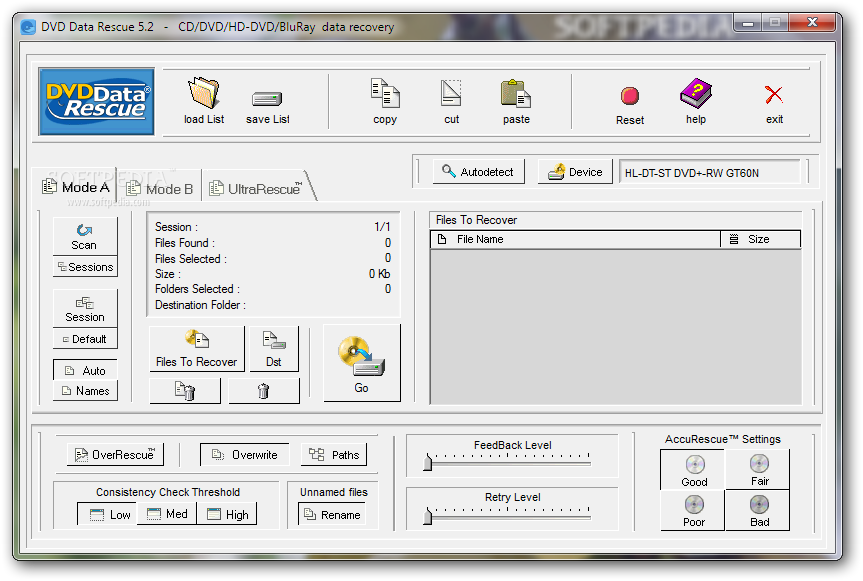Screen dimensions: 863x581
Task: Click the red Reset icon
Action: (x=630, y=96)
